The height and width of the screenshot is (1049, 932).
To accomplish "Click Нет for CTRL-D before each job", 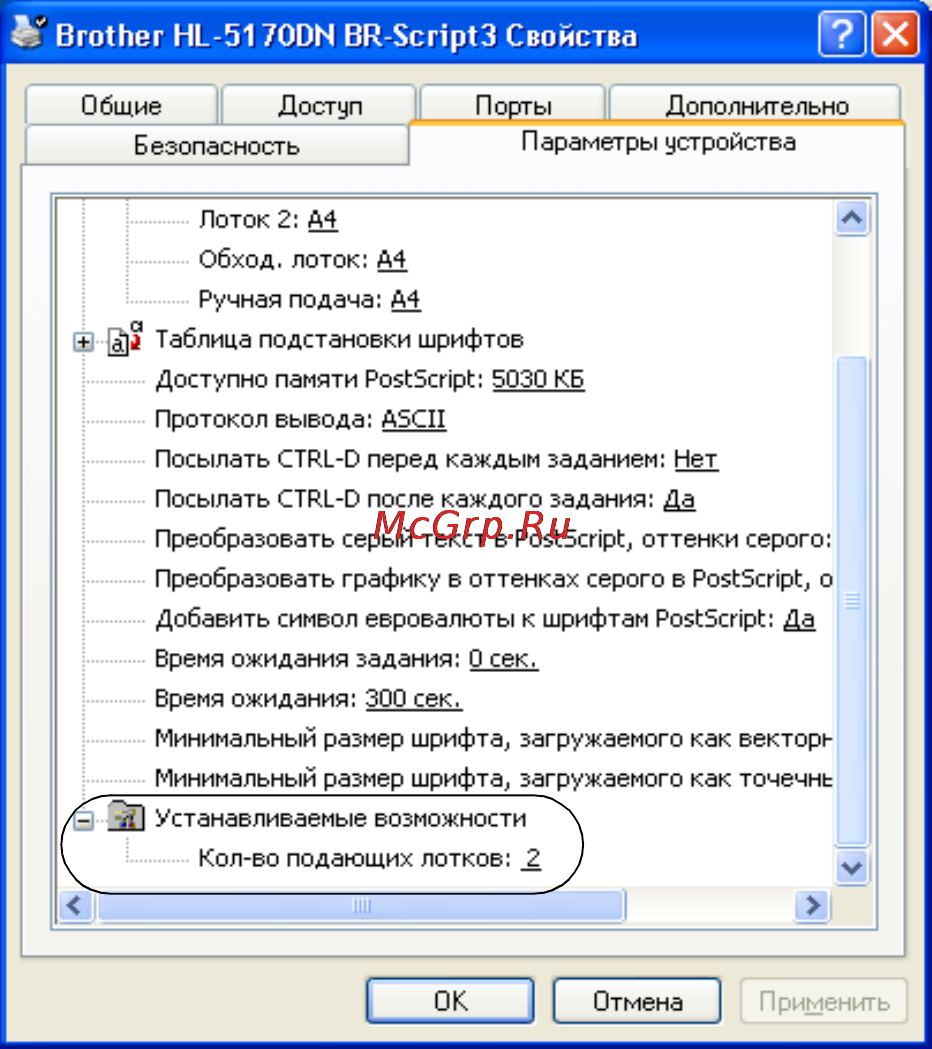I will [x=695, y=459].
